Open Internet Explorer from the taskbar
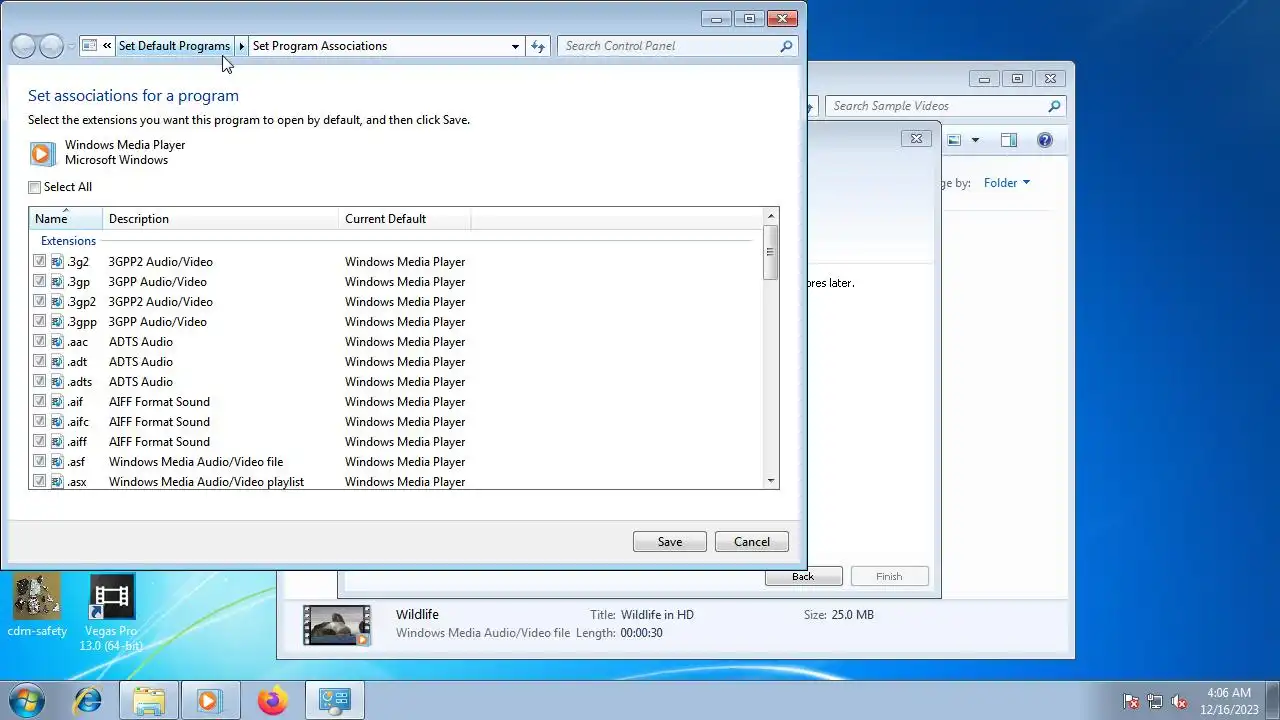 point(88,700)
